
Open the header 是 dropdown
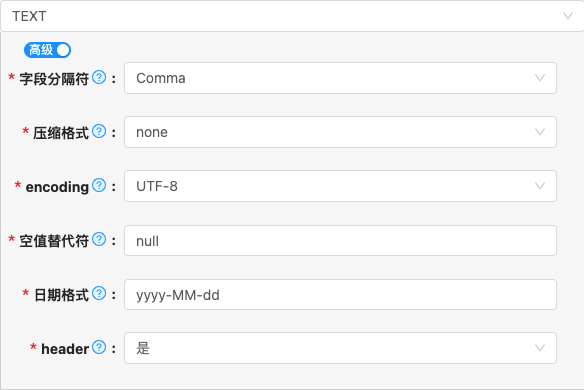pyautogui.click(x=340, y=348)
